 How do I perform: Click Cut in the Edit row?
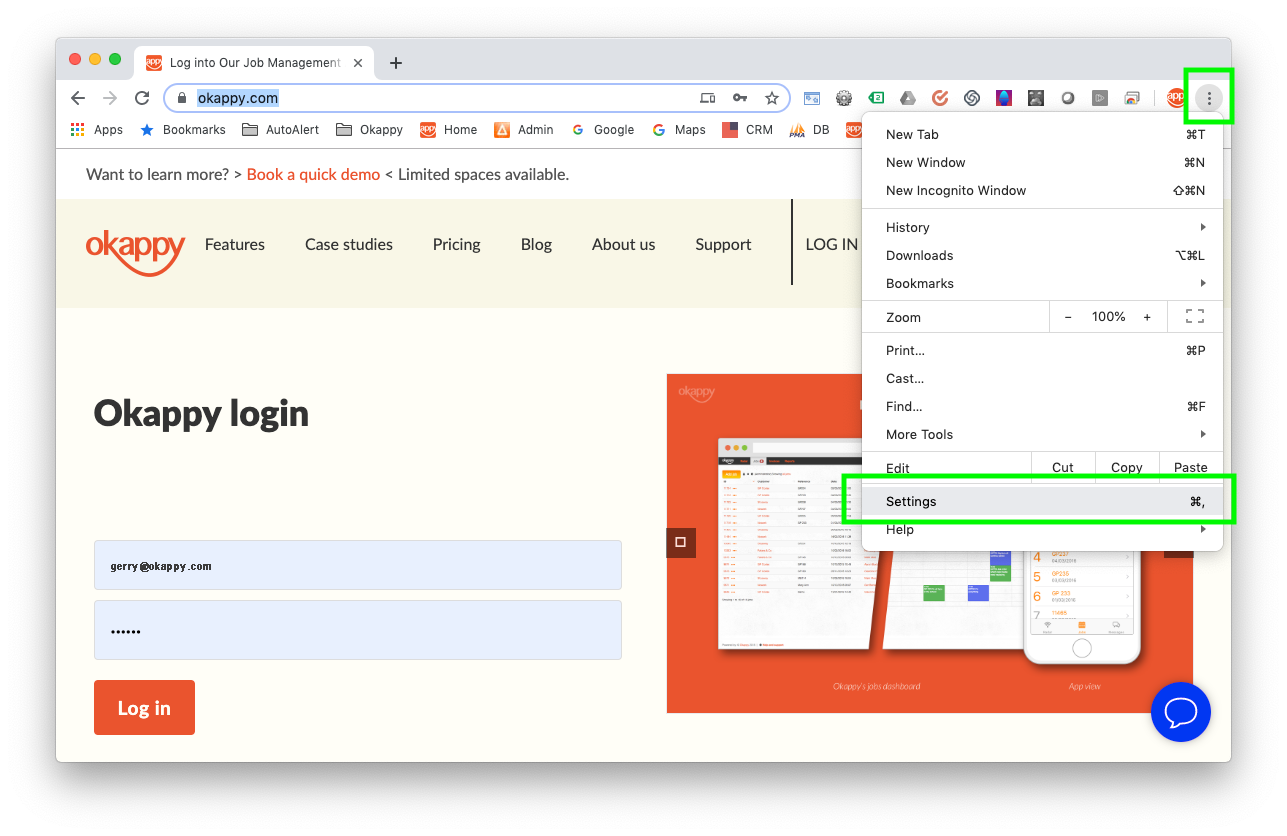point(1062,467)
